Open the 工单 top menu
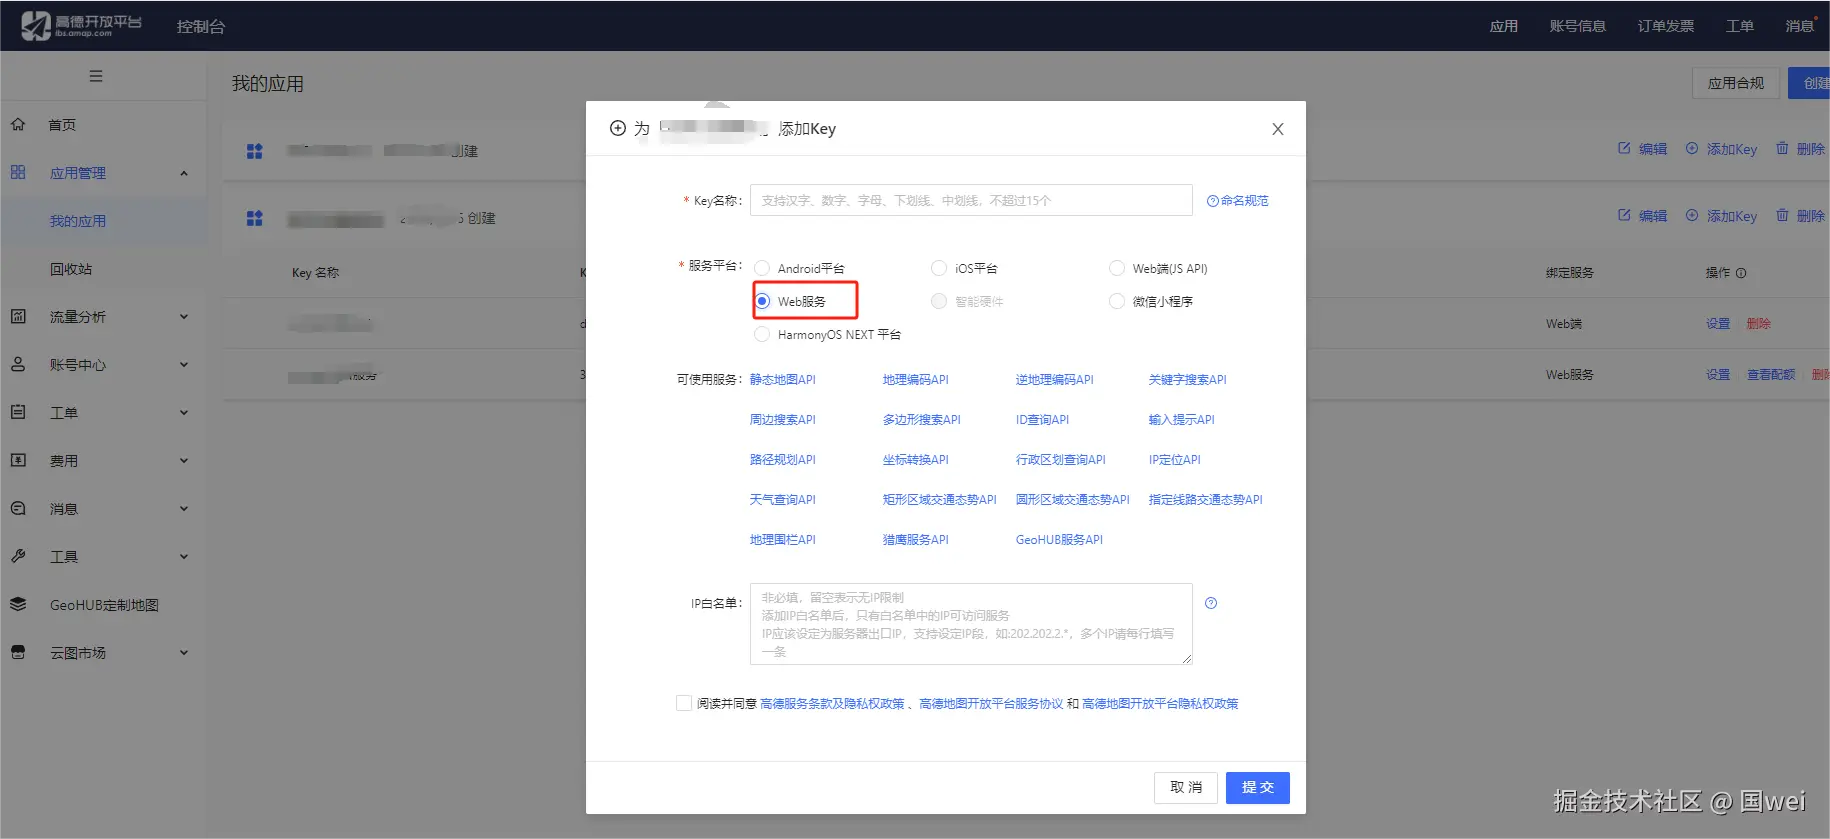The width and height of the screenshot is (1830, 839). [1740, 26]
